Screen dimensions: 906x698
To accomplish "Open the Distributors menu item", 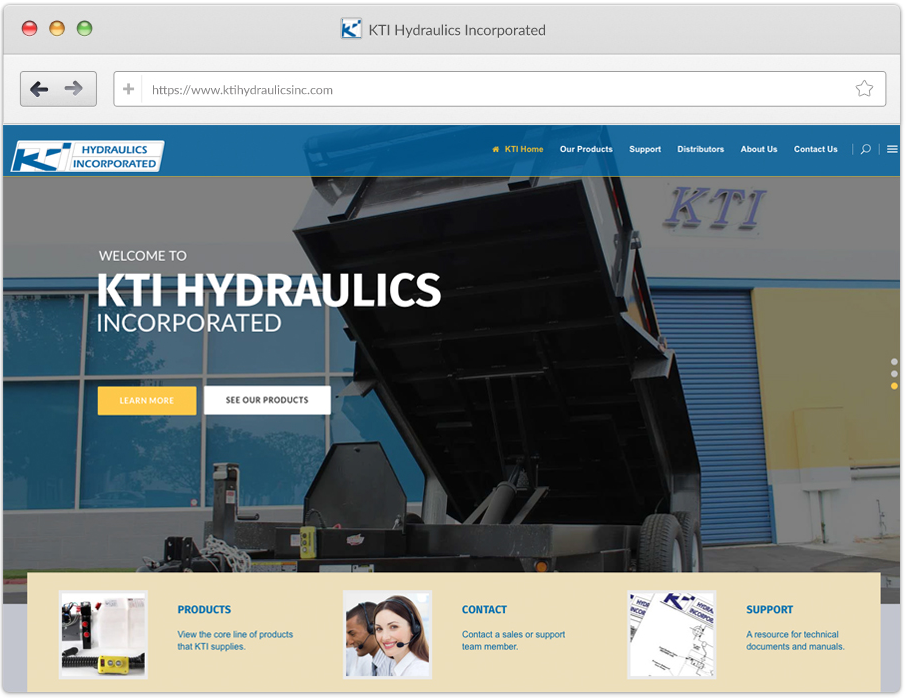I will [x=700, y=149].
